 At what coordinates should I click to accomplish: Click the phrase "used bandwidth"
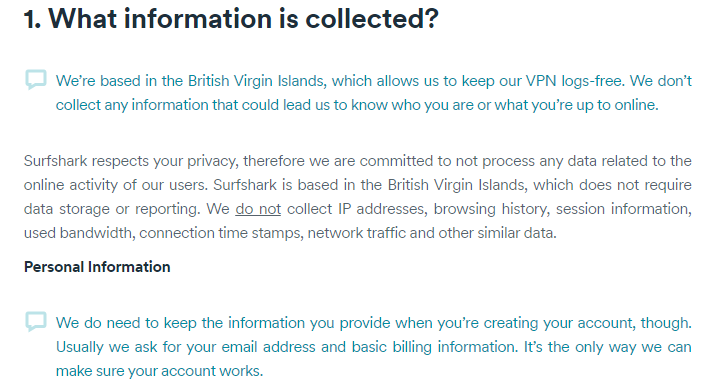[x=78, y=233]
